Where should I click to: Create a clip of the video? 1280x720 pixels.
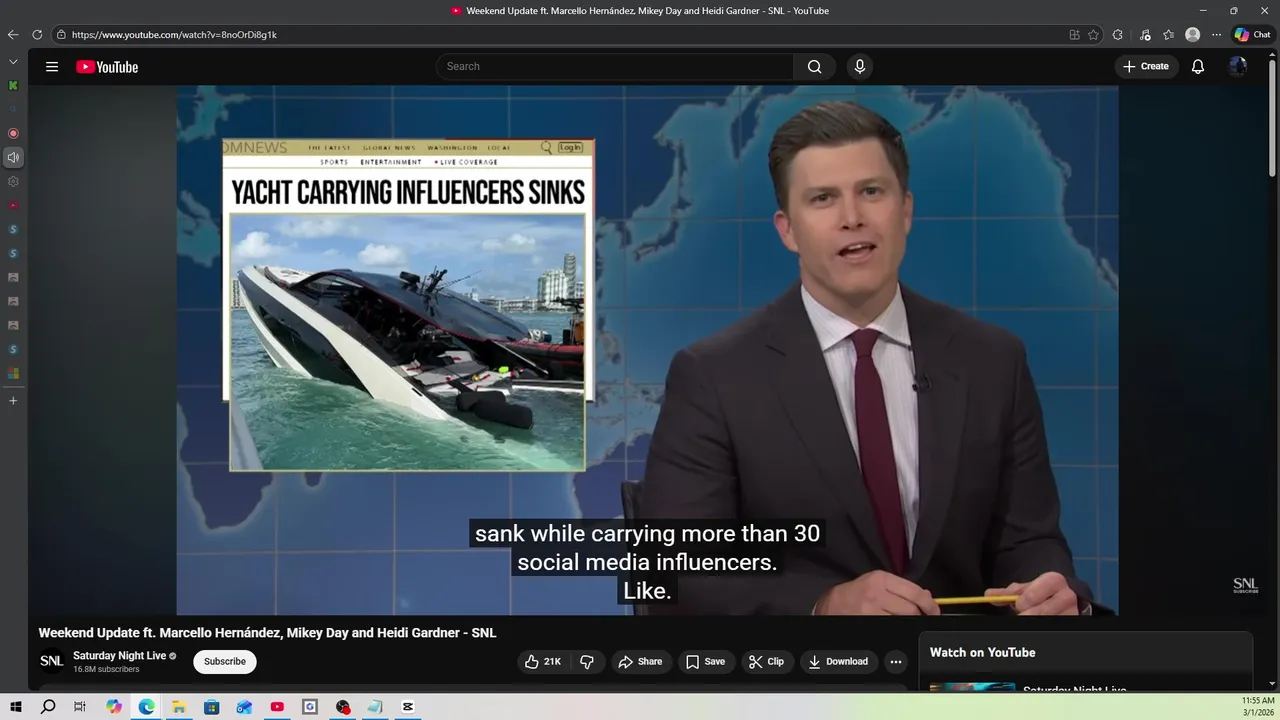[767, 662]
